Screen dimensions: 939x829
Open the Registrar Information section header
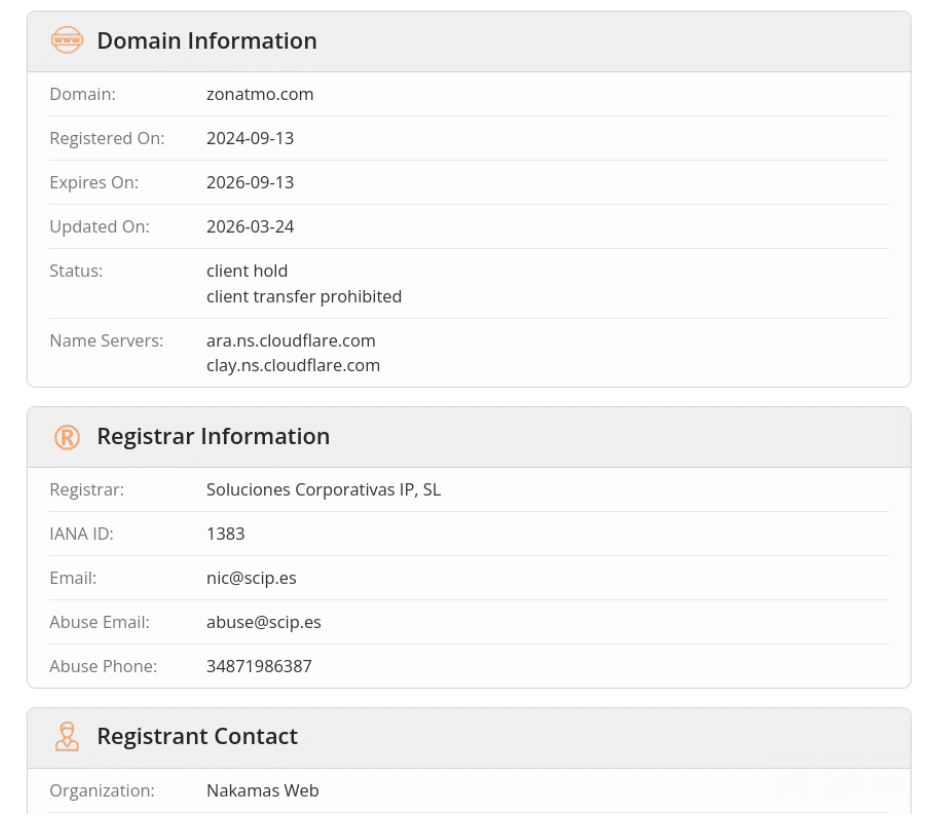coord(213,437)
